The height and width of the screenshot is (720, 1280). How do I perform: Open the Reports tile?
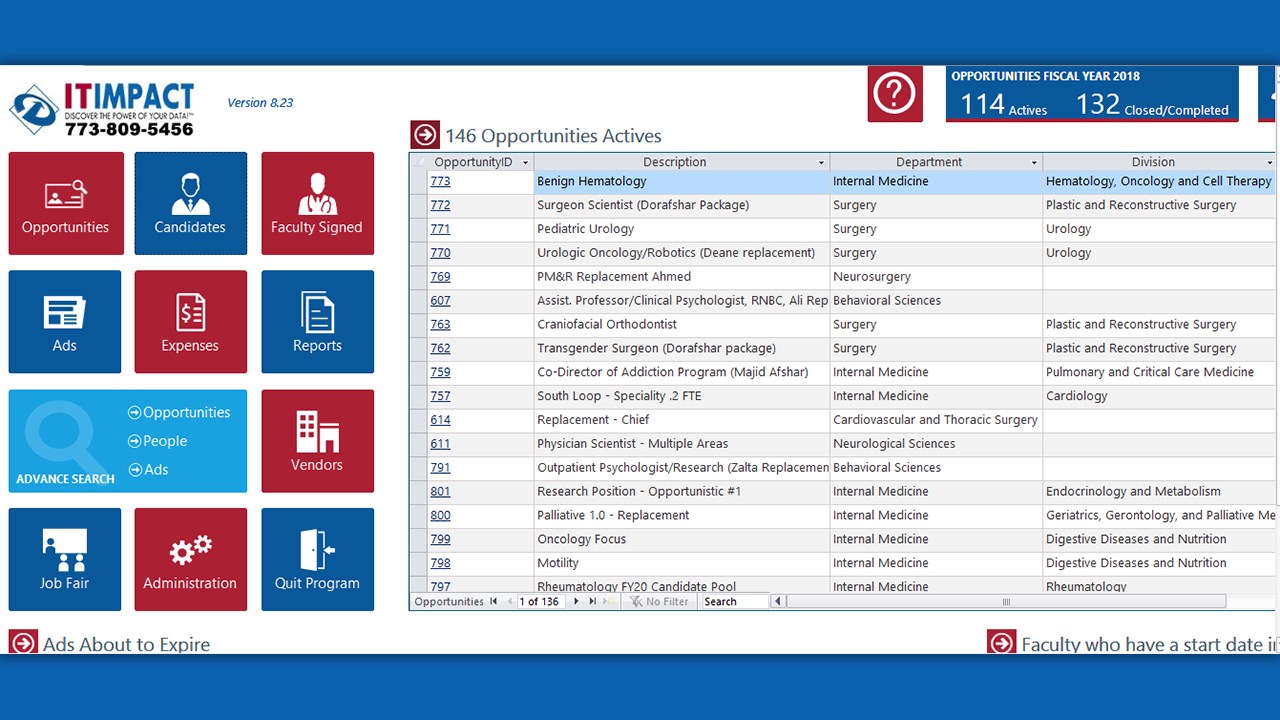(x=317, y=322)
